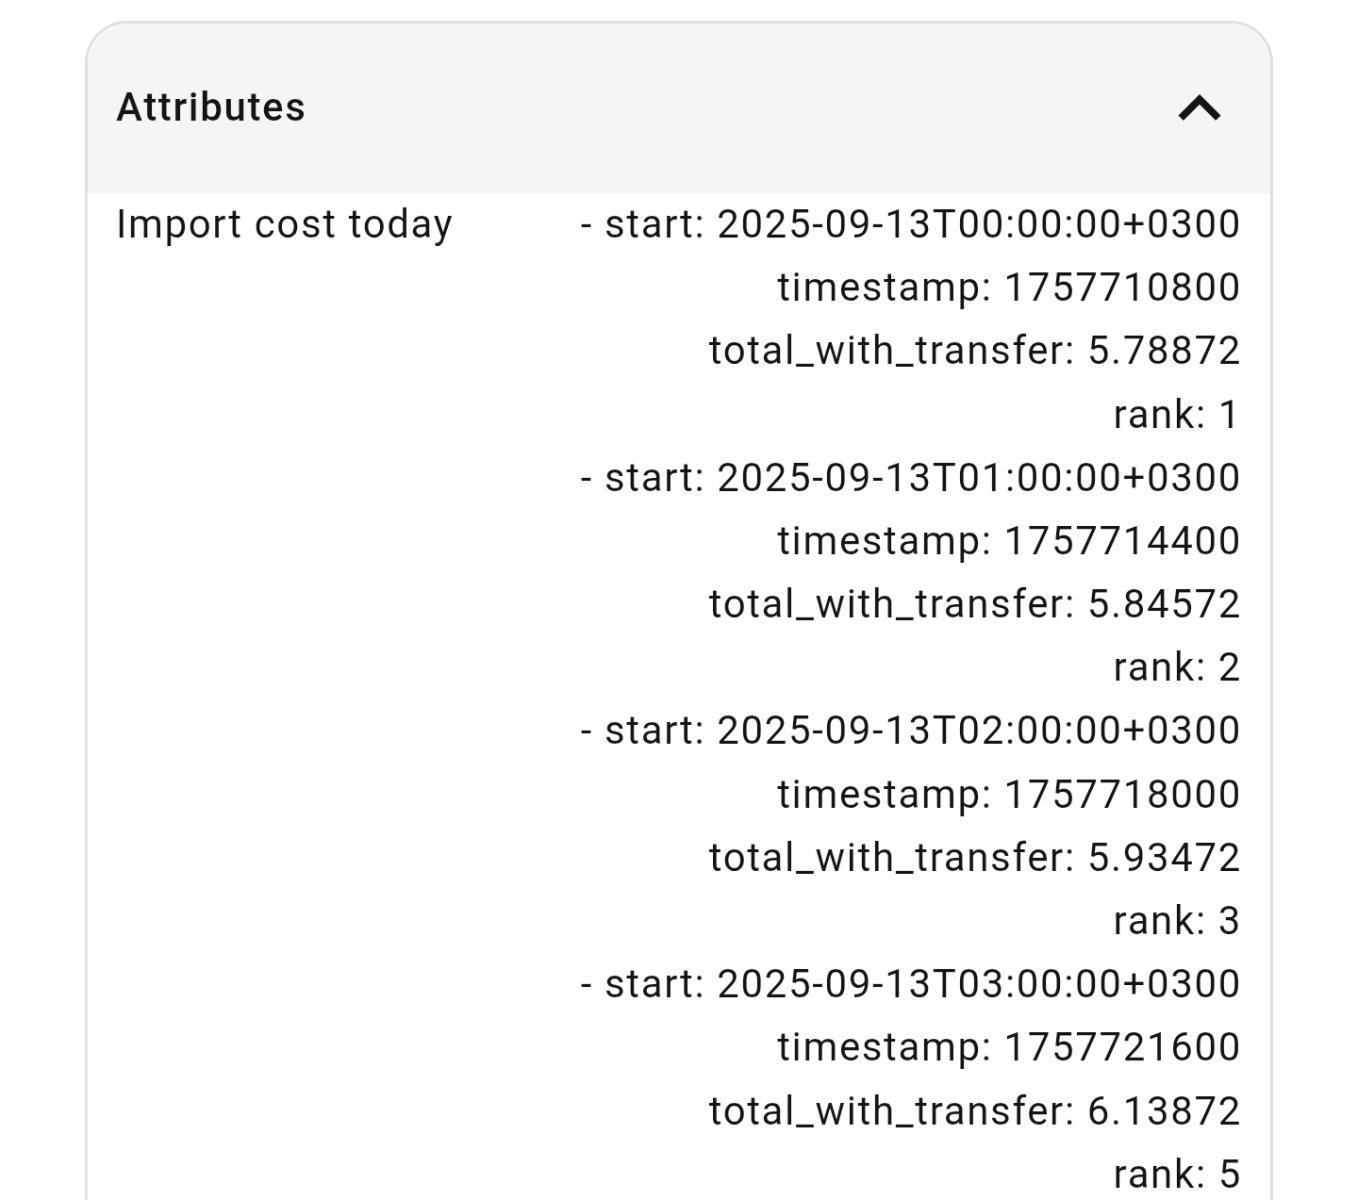1358x1200 pixels.
Task: Click the start 2025-09-13T02:00:00+0300 line
Action: [x=909, y=731]
